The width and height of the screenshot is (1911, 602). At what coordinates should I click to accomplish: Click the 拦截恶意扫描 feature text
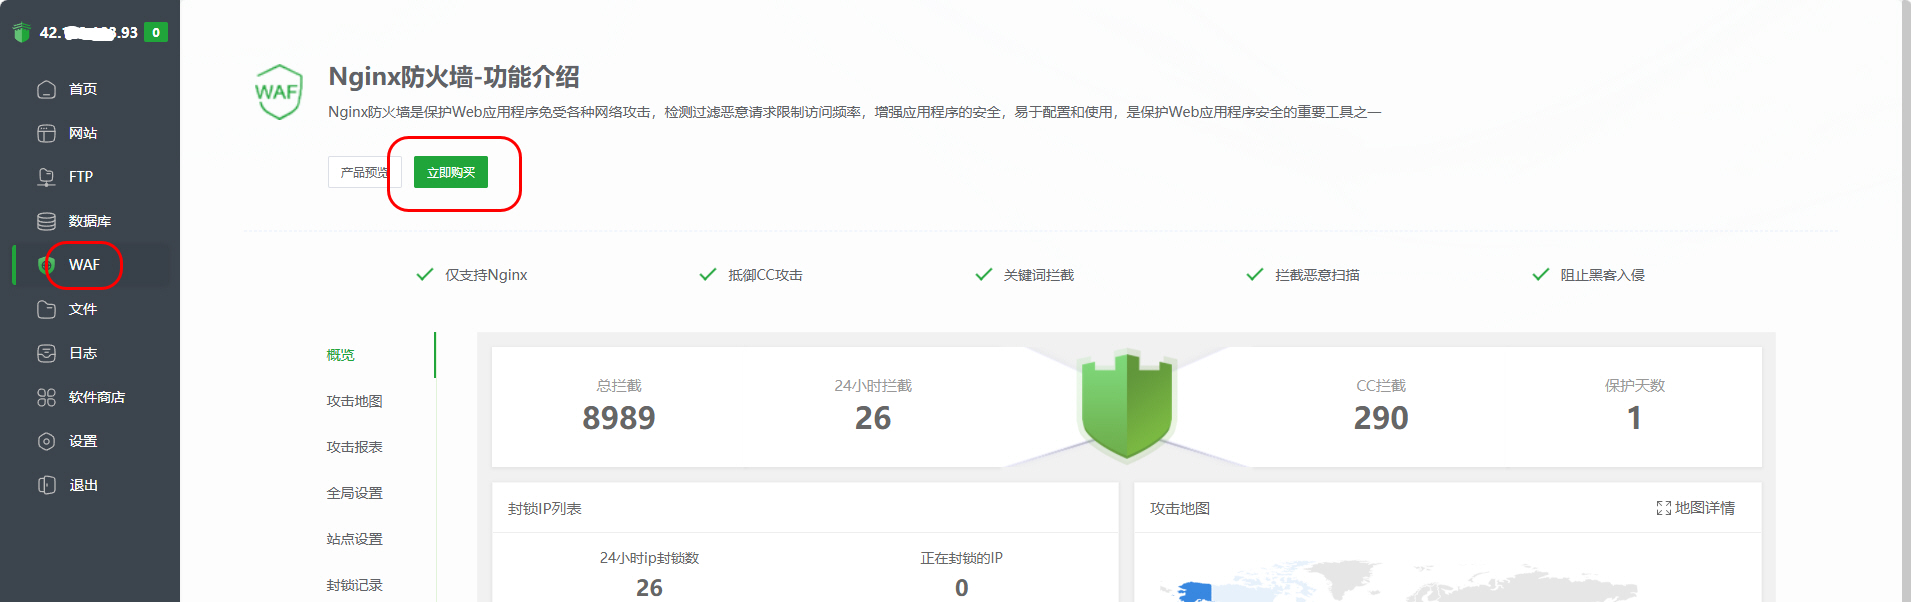1317,275
